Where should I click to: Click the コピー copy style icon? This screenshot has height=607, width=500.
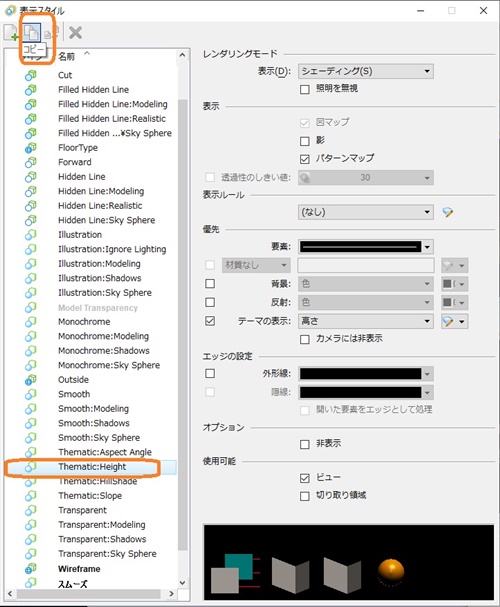(x=31, y=33)
